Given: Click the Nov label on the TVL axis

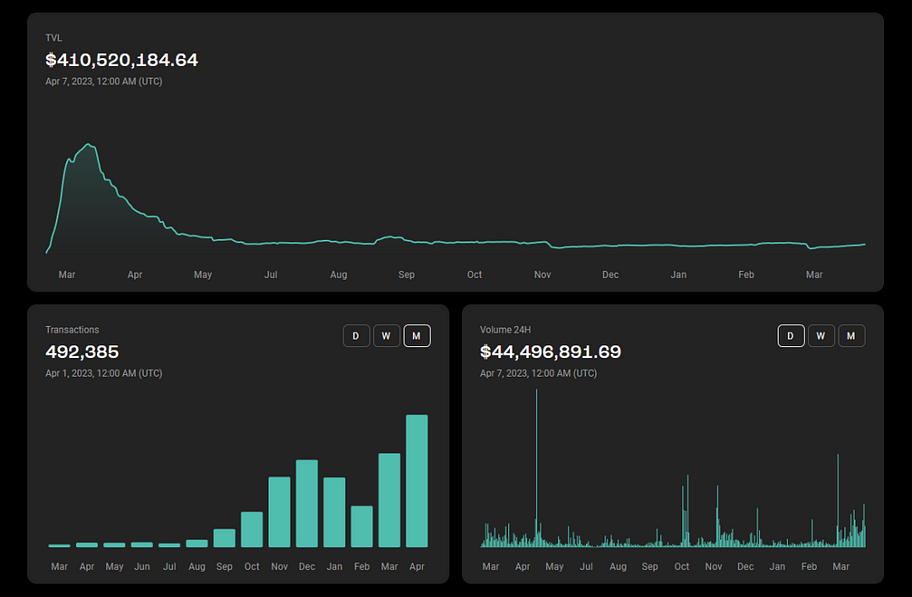Looking at the screenshot, I should pyautogui.click(x=543, y=275).
